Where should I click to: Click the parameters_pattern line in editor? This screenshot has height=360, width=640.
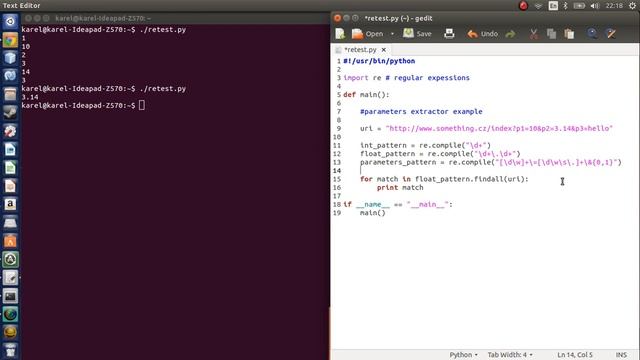[491, 162]
